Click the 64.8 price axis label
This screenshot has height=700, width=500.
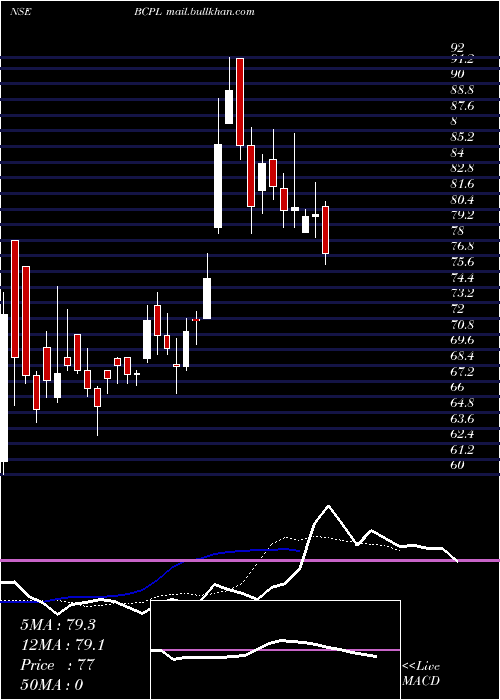tap(462, 403)
